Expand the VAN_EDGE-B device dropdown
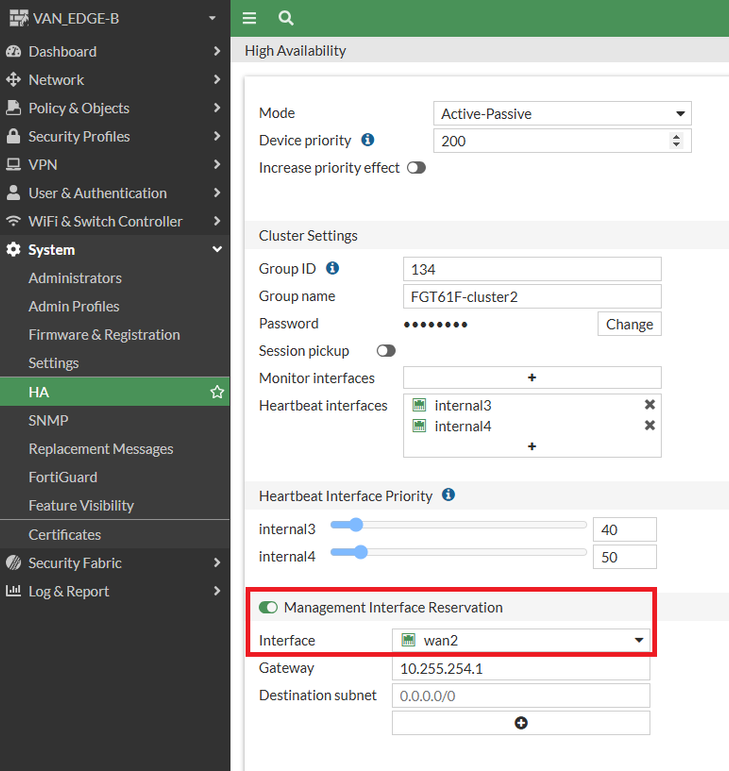This screenshot has width=729, height=771. click(212, 18)
